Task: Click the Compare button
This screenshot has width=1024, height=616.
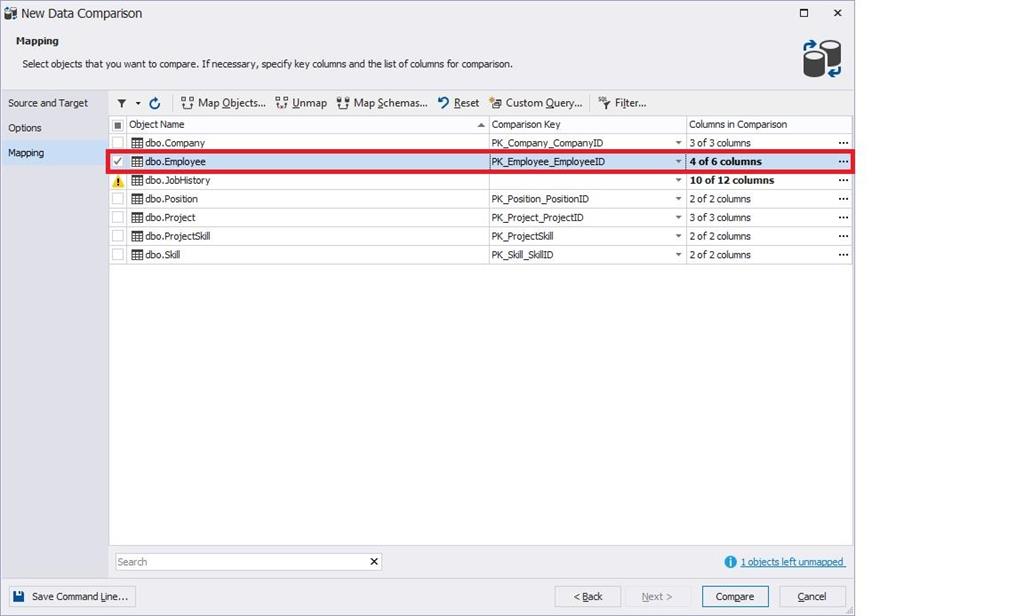Action: 734,596
